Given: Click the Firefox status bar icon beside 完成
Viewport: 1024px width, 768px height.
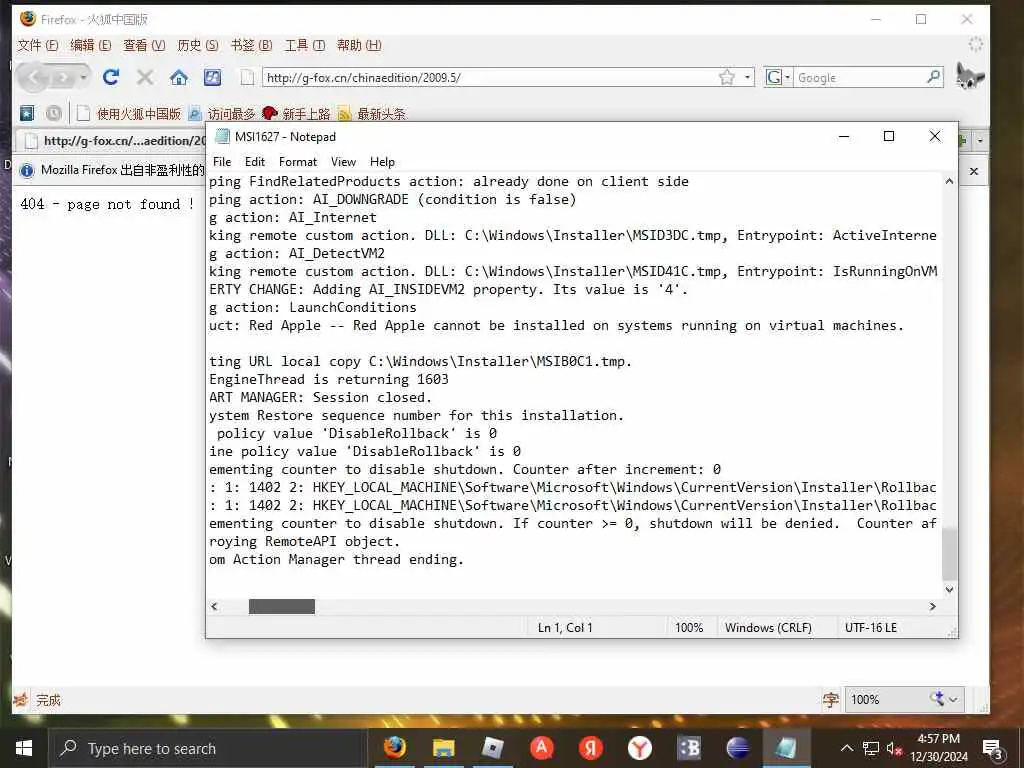Looking at the screenshot, I should (x=21, y=700).
